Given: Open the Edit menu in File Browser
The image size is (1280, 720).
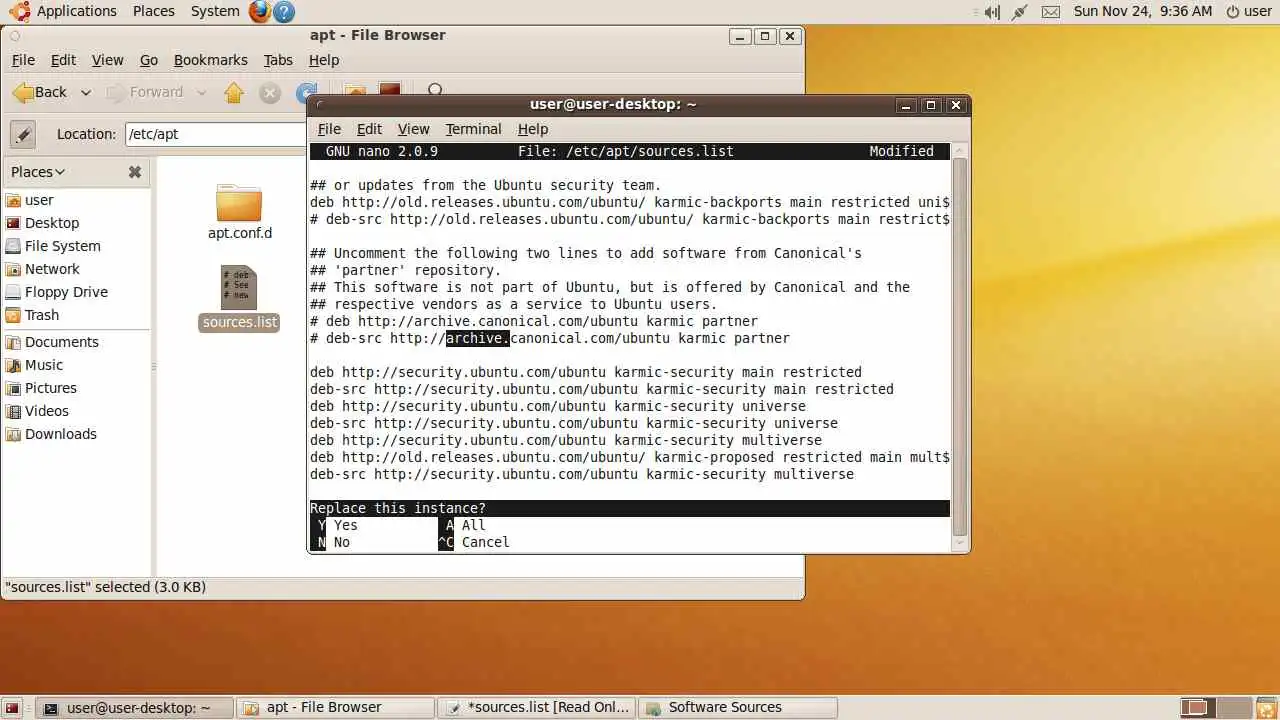Looking at the screenshot, I should (x=63, y=60).
